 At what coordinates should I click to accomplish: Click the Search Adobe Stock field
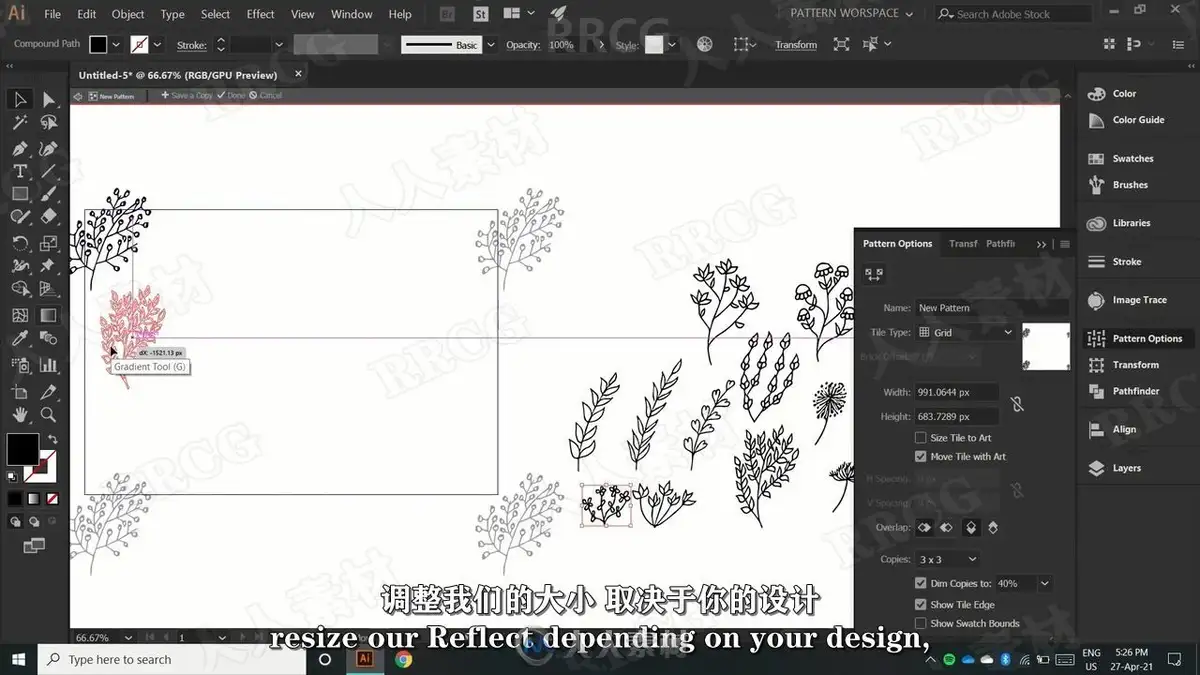1013,14
